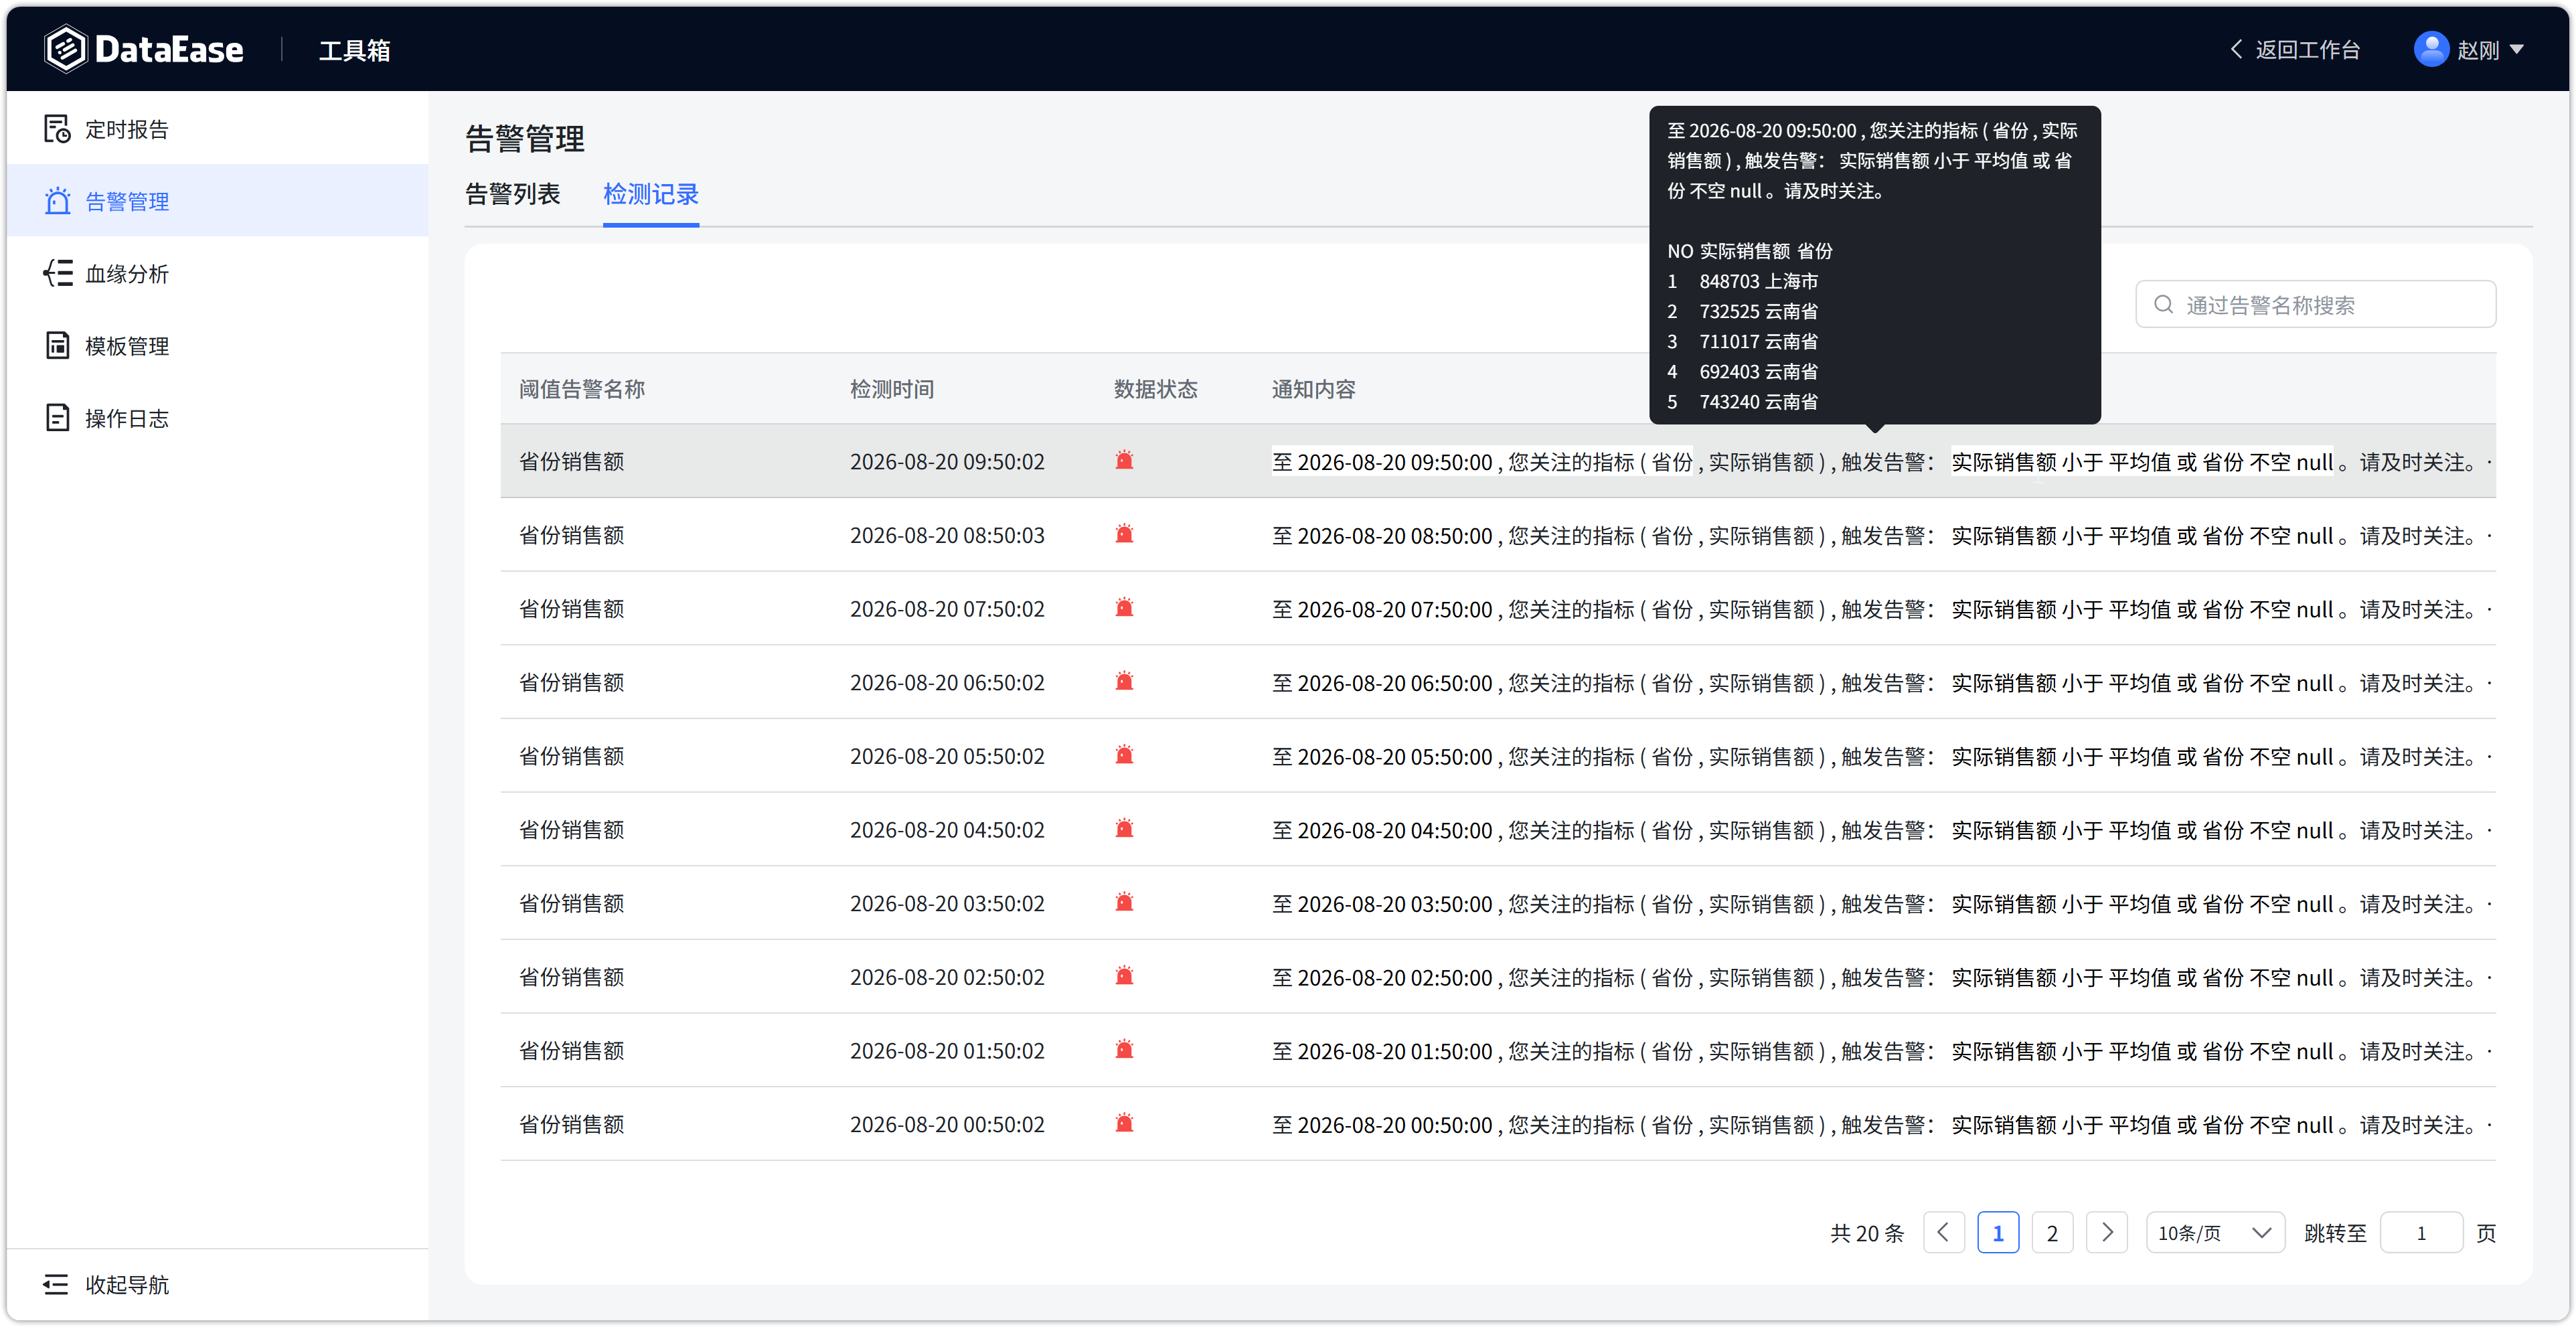
Task: Click the user avatar icon for 赵刚
Action: tap(2431, 49)
